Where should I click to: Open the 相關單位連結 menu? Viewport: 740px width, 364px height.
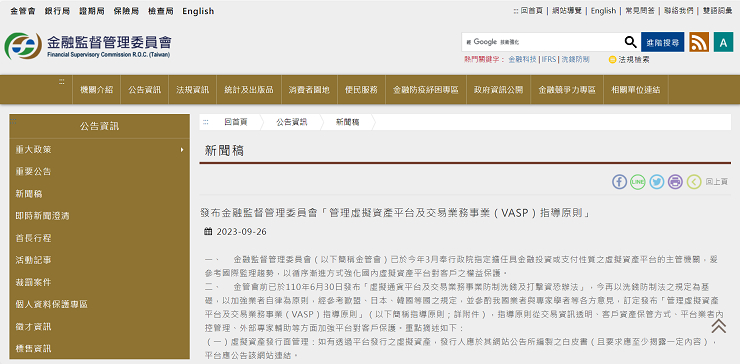pyautogui.click(x=636, y=90)
